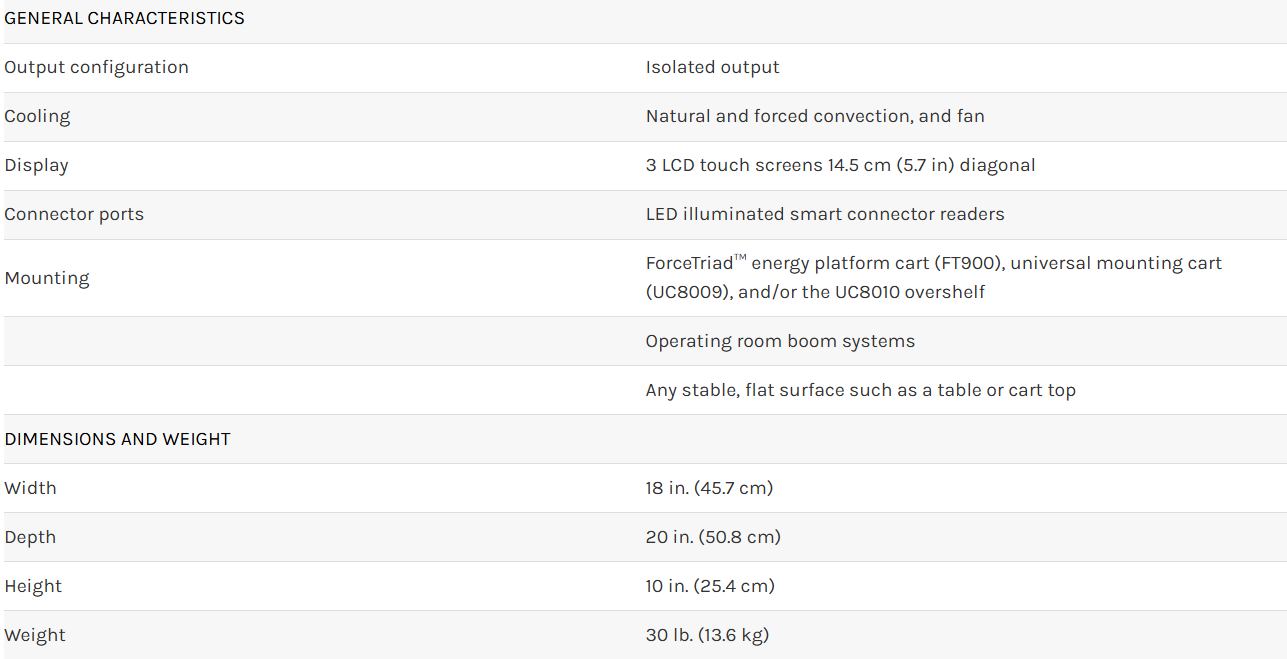Click the DIMENSIONS AND WEIGHT section heading
Image resolution: width=1287 pixels, height=659 pixels.
point(118,439)
